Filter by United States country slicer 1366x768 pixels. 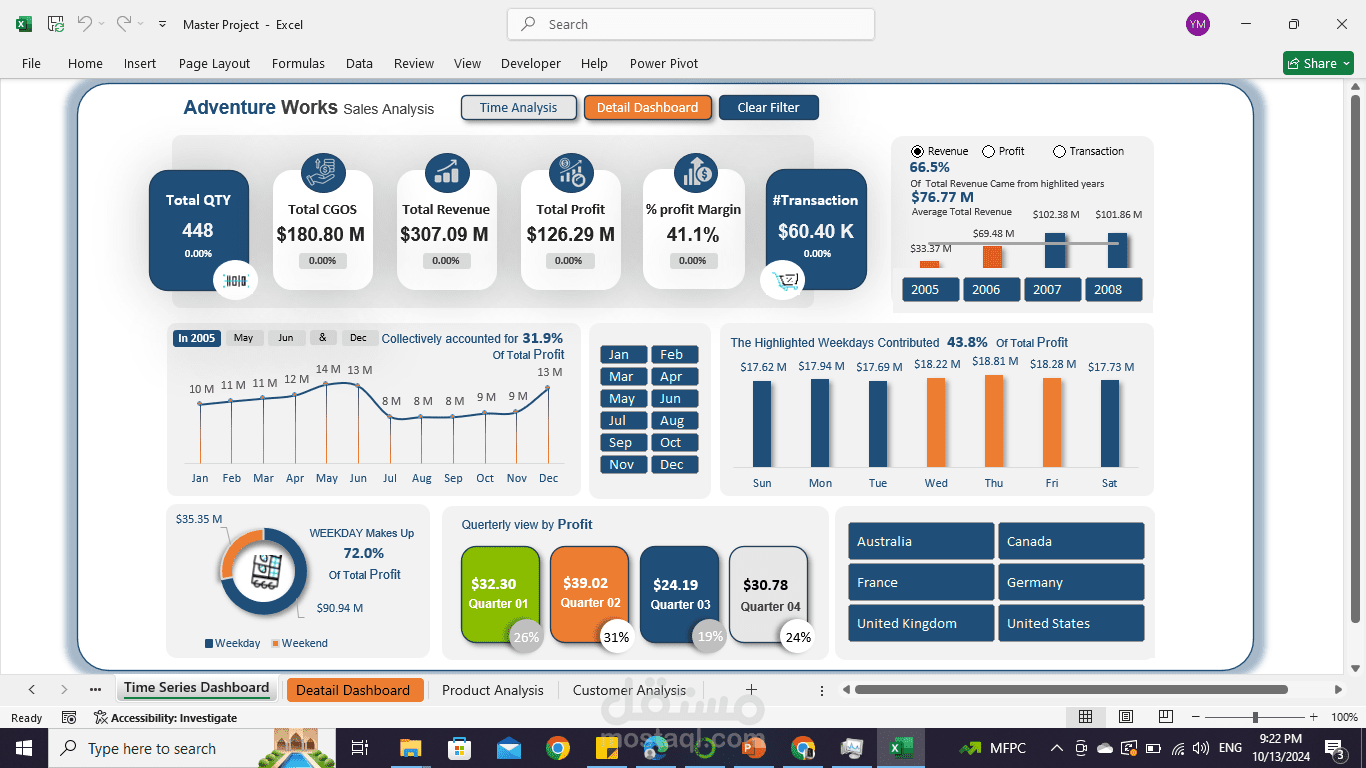pos(1071,623)
